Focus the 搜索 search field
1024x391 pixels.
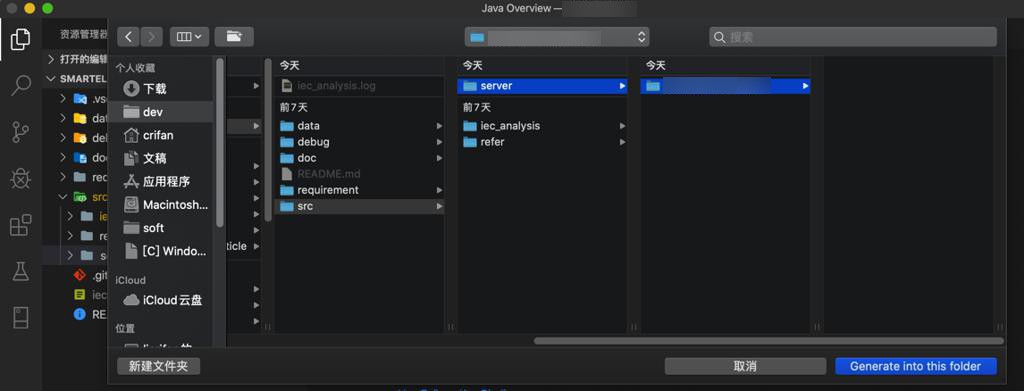tap(853, 37)
